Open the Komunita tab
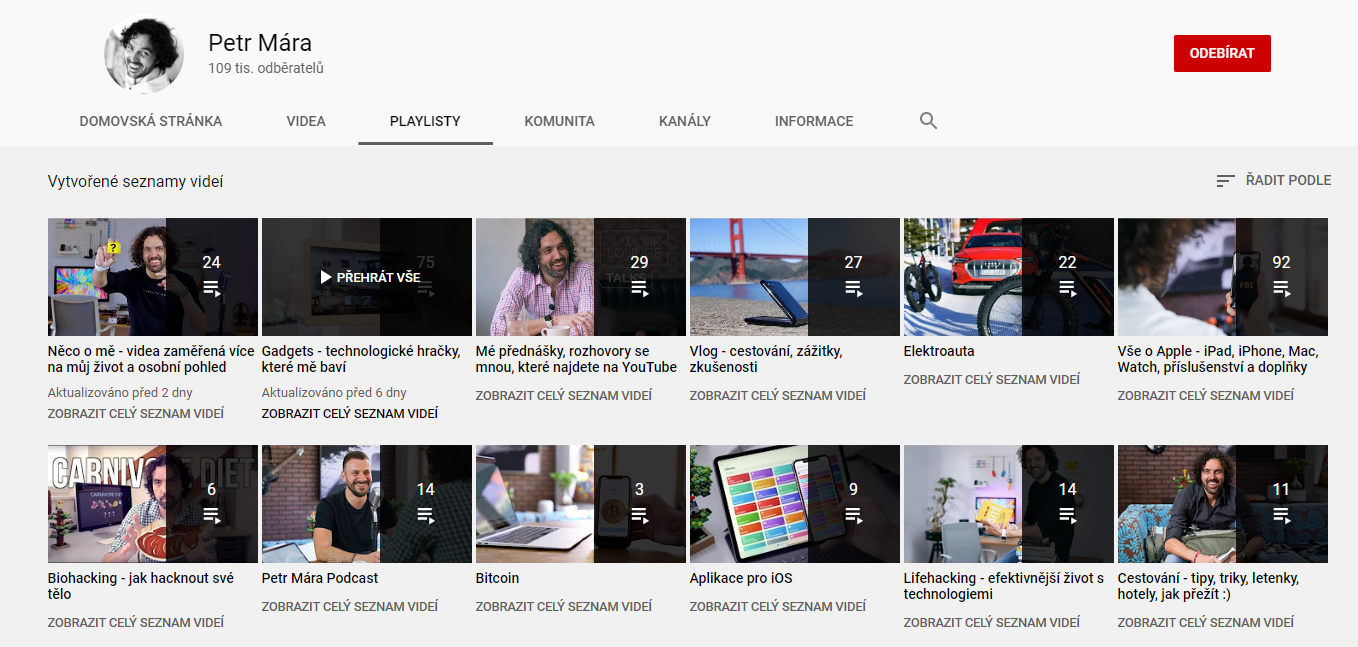Image resolution: width=1358 pixels, height=647 pixels. tap(559, 121)
